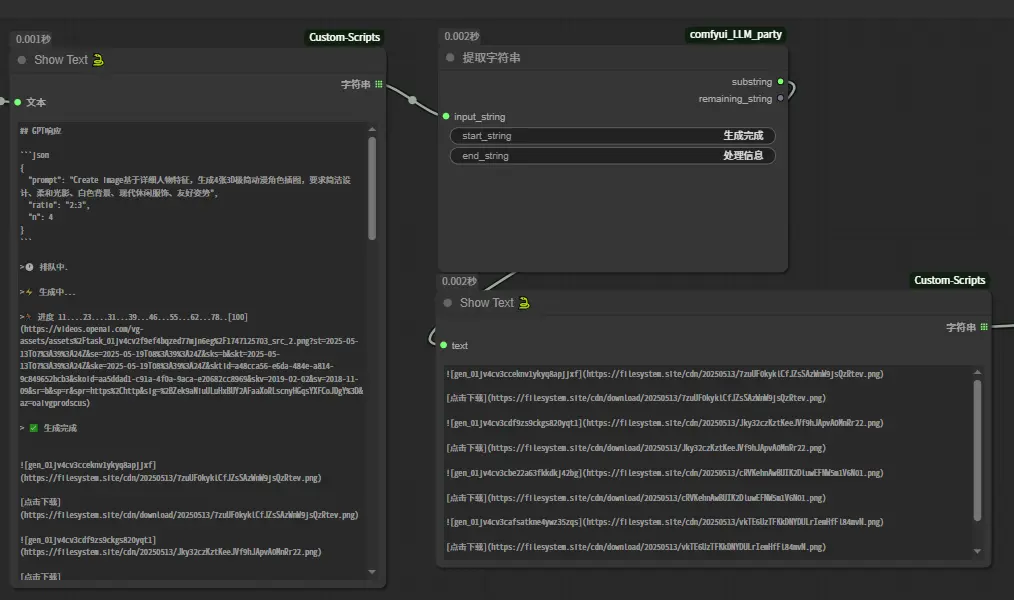Click the gen_01jv4cv3cafsatkne image link in right panel

pyautogui.click(x=665, y=522)
